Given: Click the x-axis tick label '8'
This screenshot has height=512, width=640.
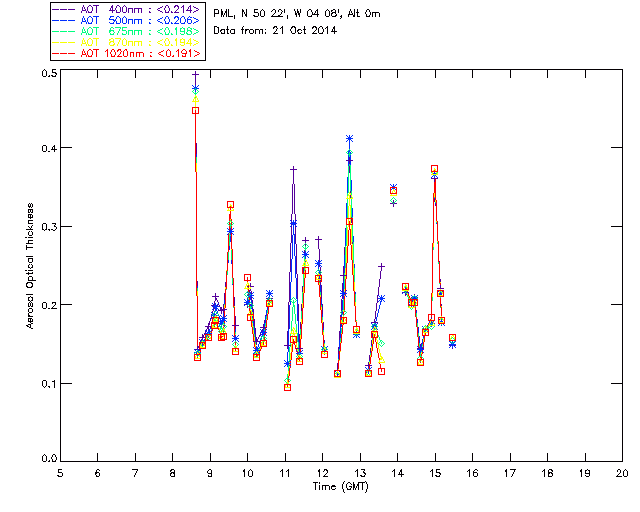Looking at the screenshot, I should [172, 473].
